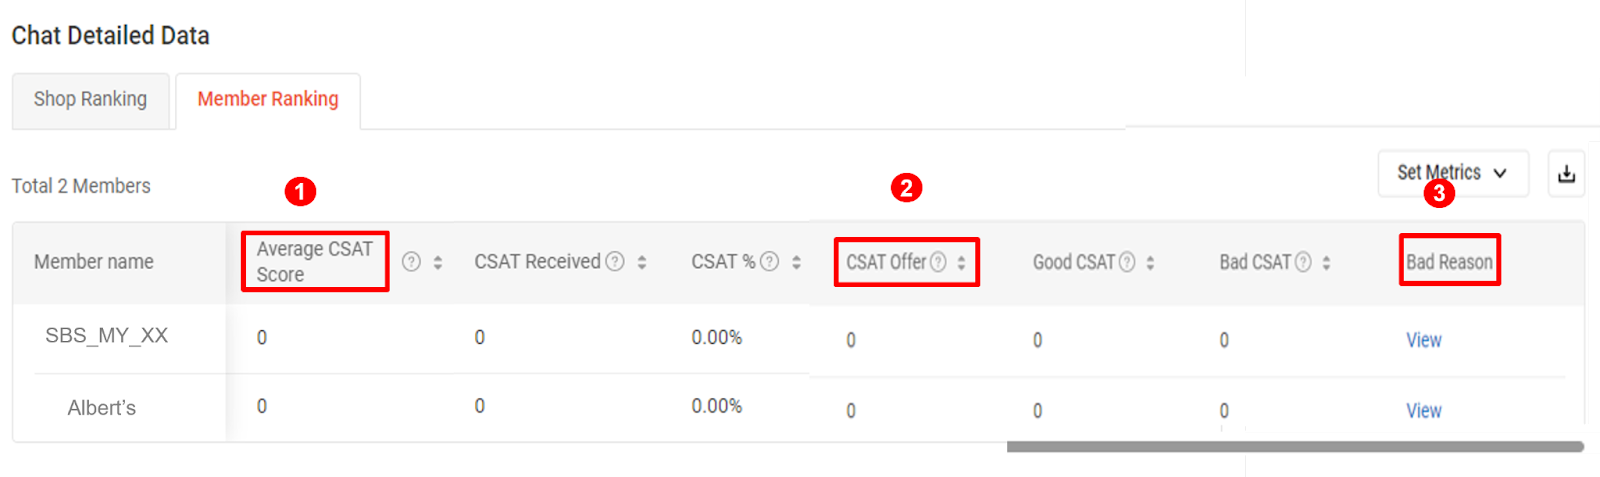Click the download export icon
The height and width of the screenshot is (477, 1600).
1566,174
